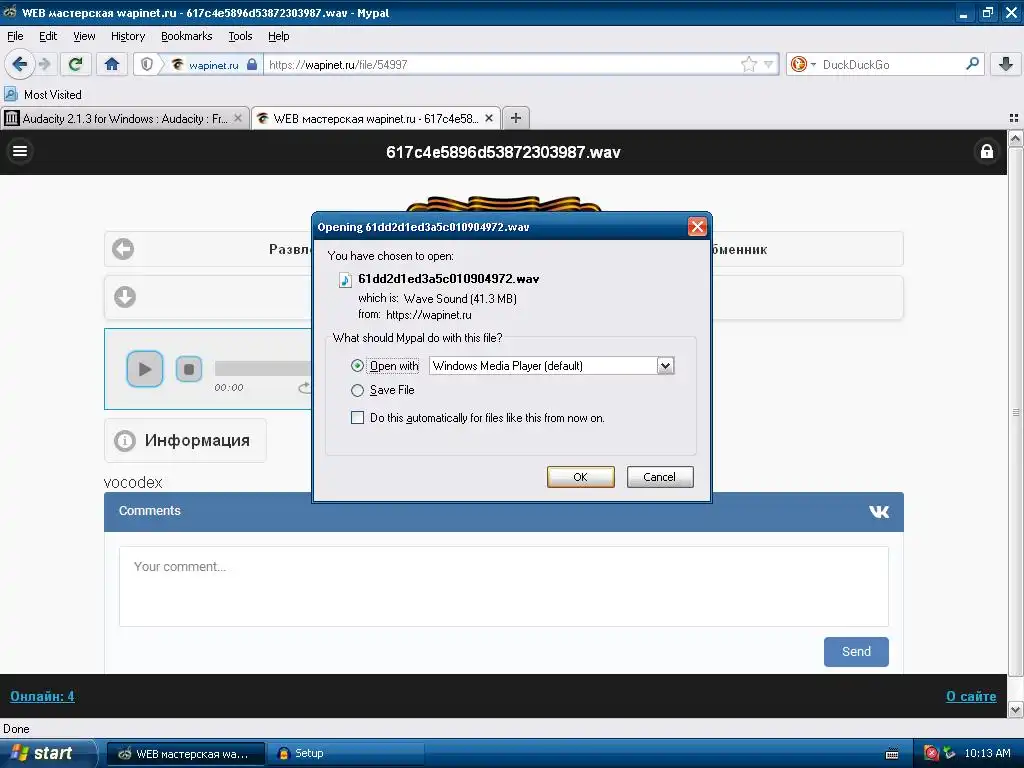Viewport: 1024px width, 768px height.
Task: Close the Audacity 2.1.3 tab
Action: [x=238, y=118]
